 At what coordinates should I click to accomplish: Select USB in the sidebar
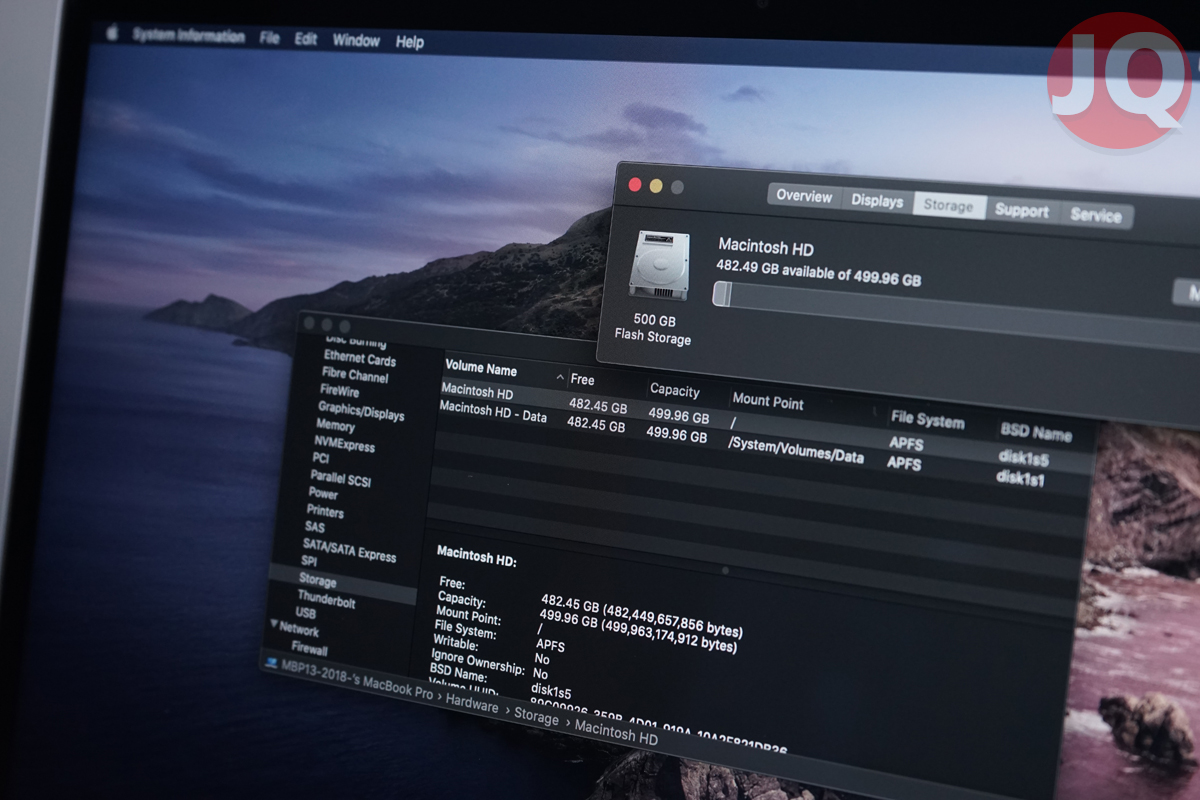tap(306, 613)
